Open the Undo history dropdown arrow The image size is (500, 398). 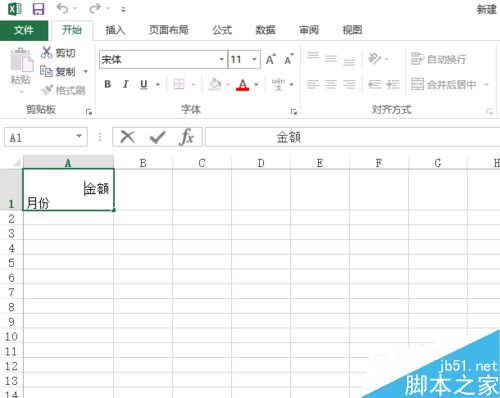coord(75,9)
